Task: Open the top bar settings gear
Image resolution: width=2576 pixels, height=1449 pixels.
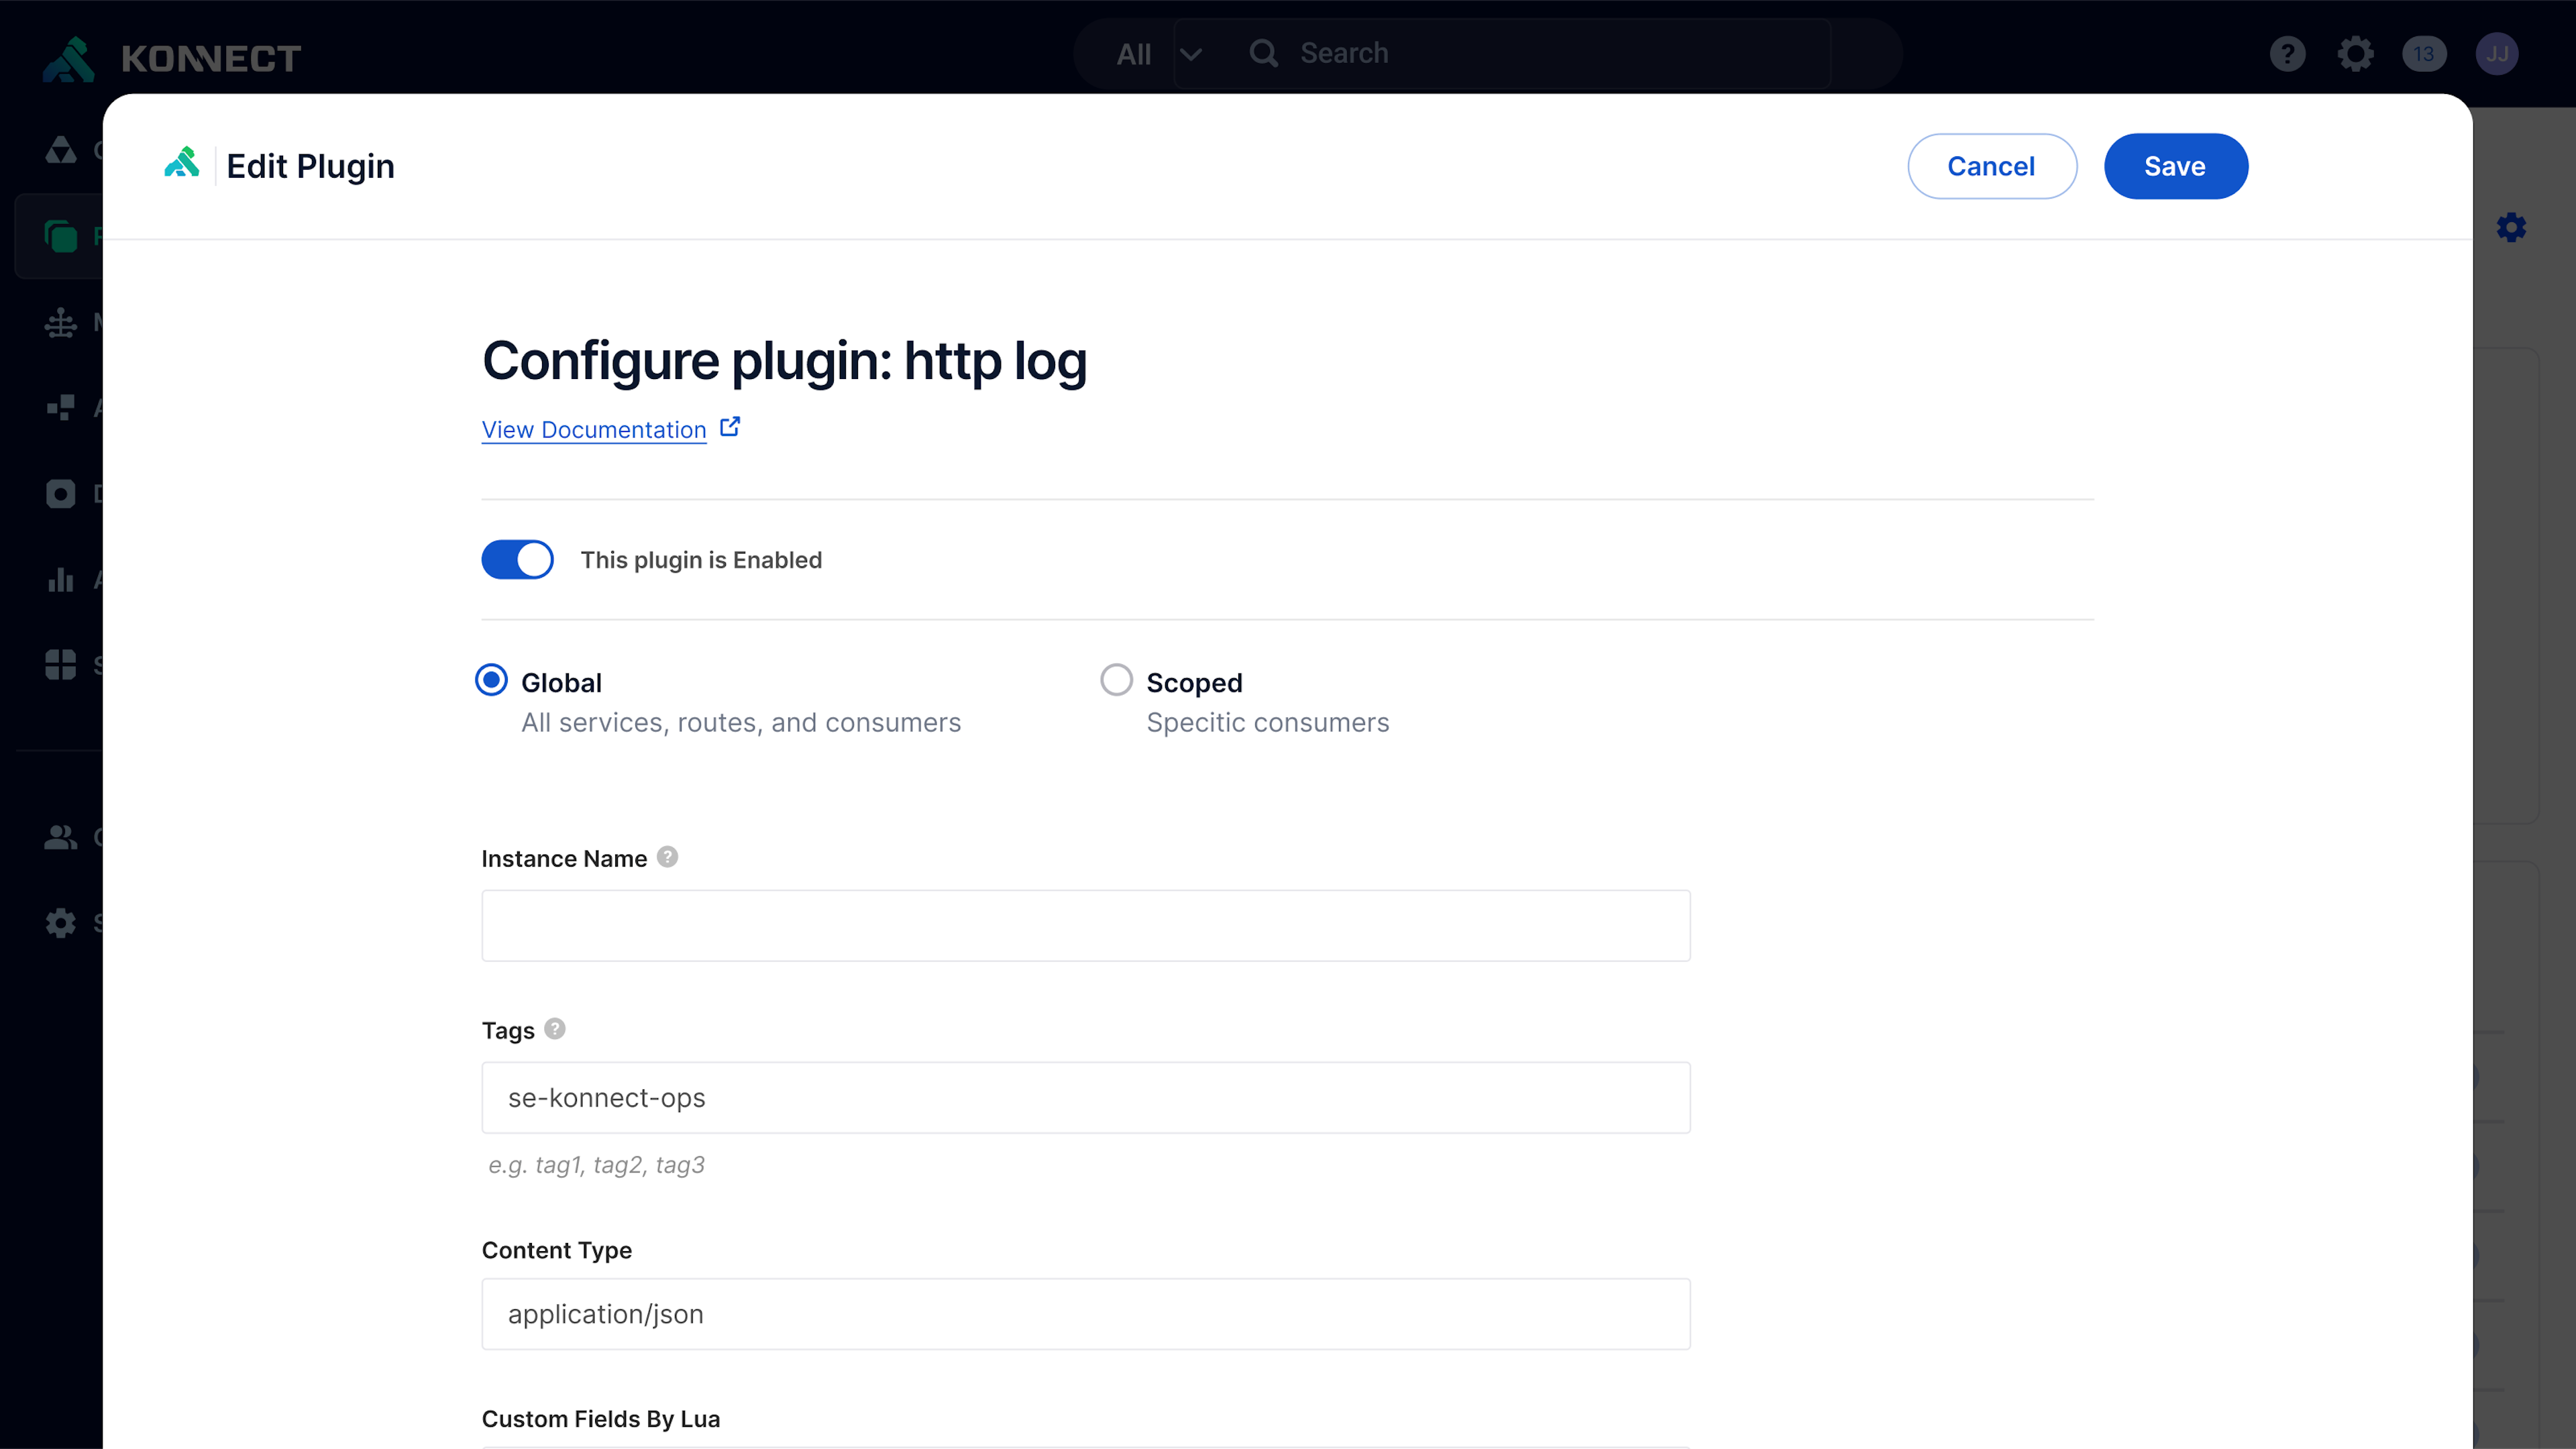Action: click(2355, 54)
